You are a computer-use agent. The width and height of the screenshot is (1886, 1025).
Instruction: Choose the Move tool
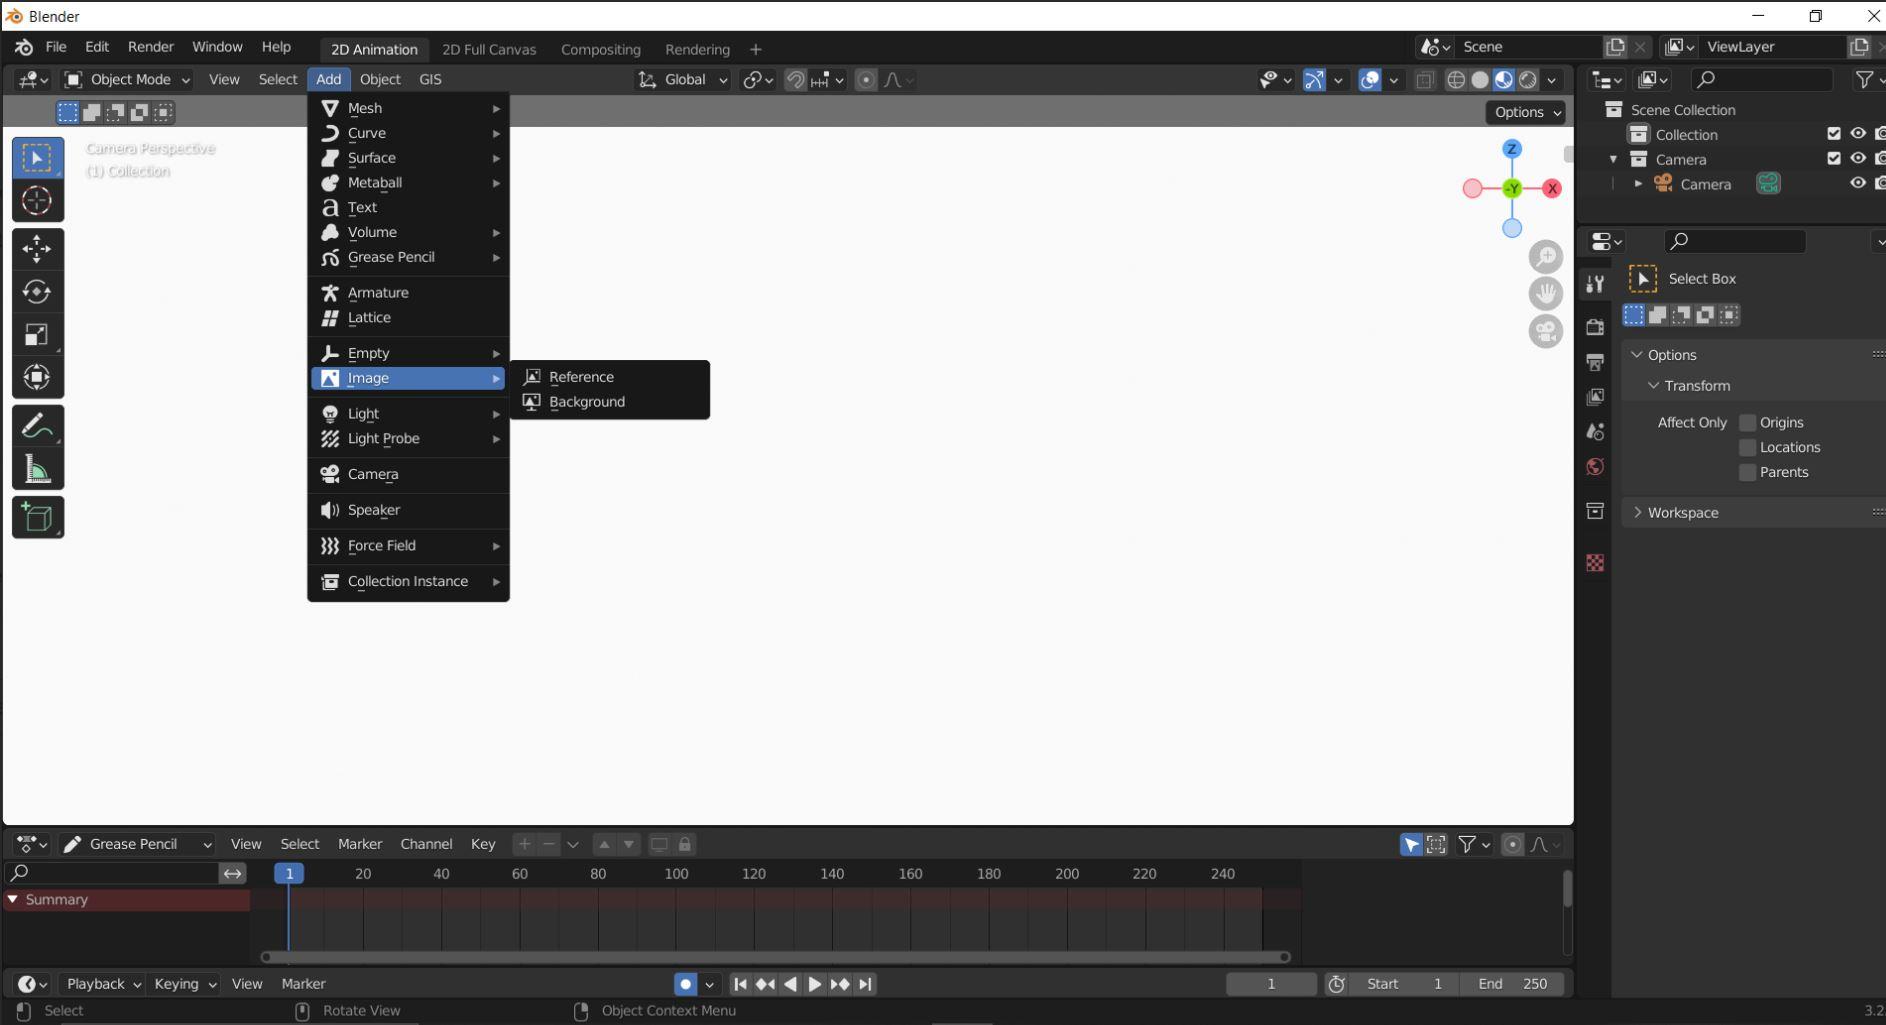pos(37,249)
